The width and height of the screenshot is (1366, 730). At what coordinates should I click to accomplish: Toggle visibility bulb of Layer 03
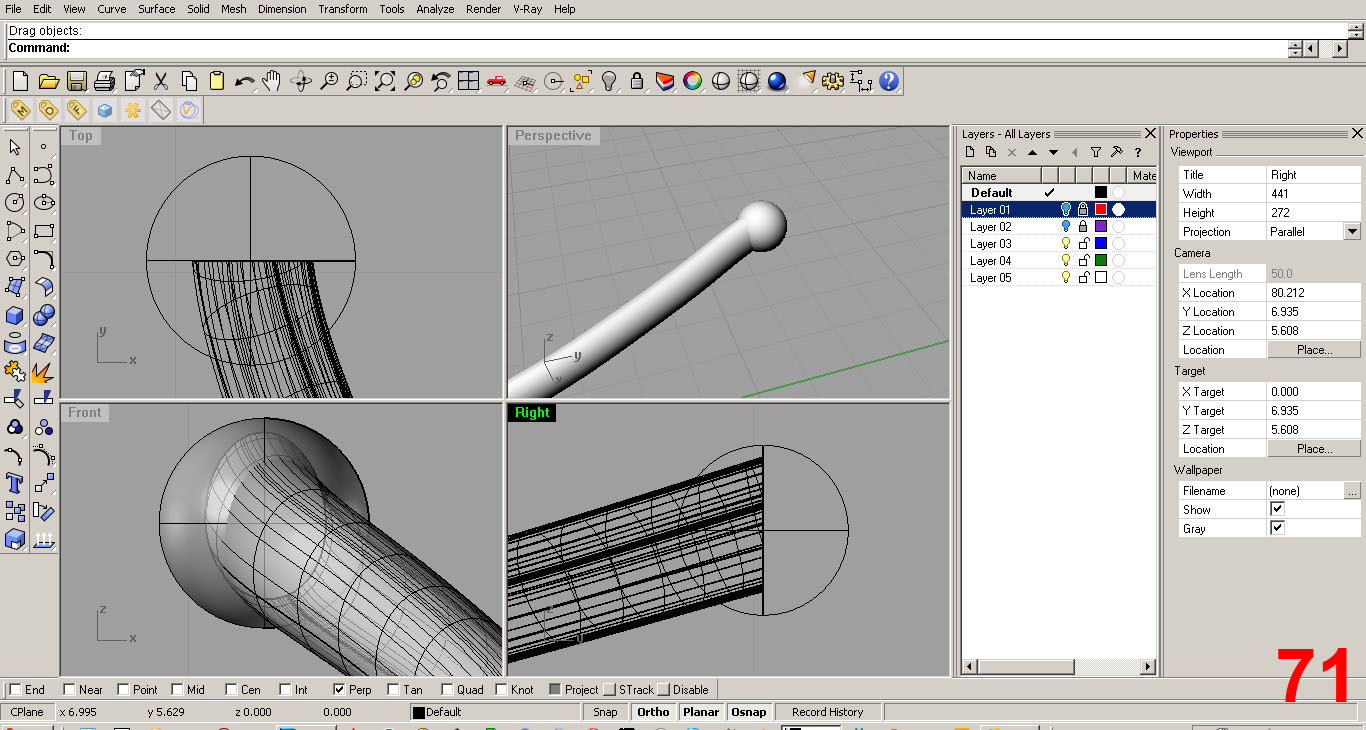coord(1066,244)
